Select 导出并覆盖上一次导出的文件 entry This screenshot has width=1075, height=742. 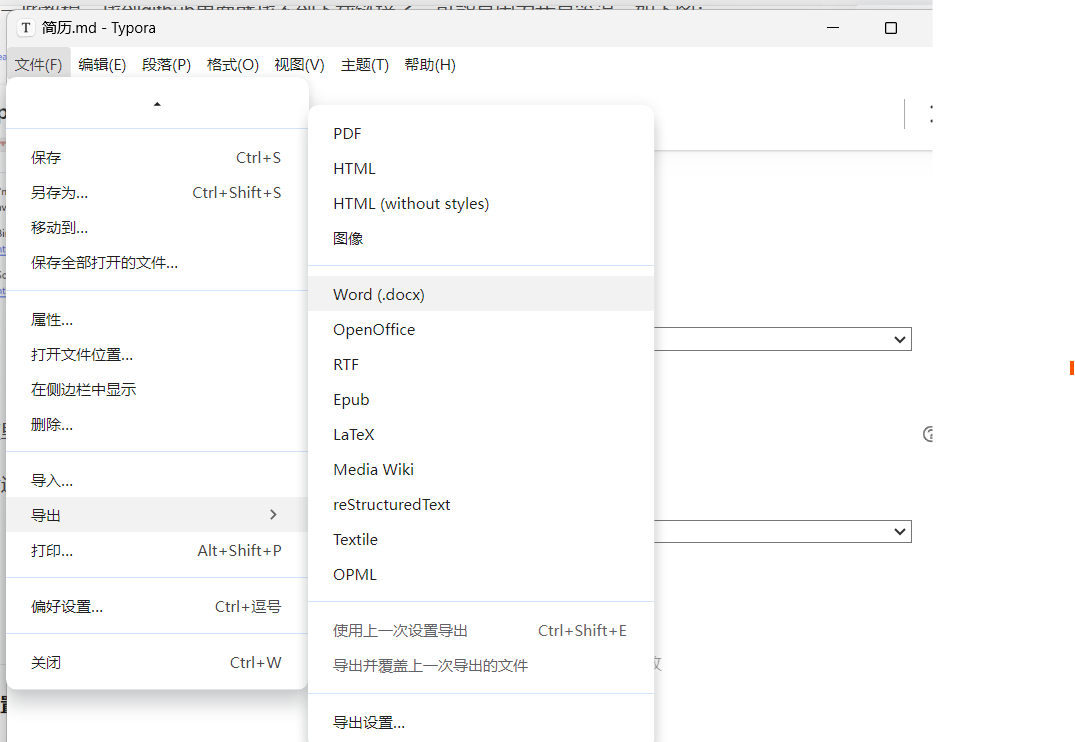pyautogui.click(x=481, y=666)
